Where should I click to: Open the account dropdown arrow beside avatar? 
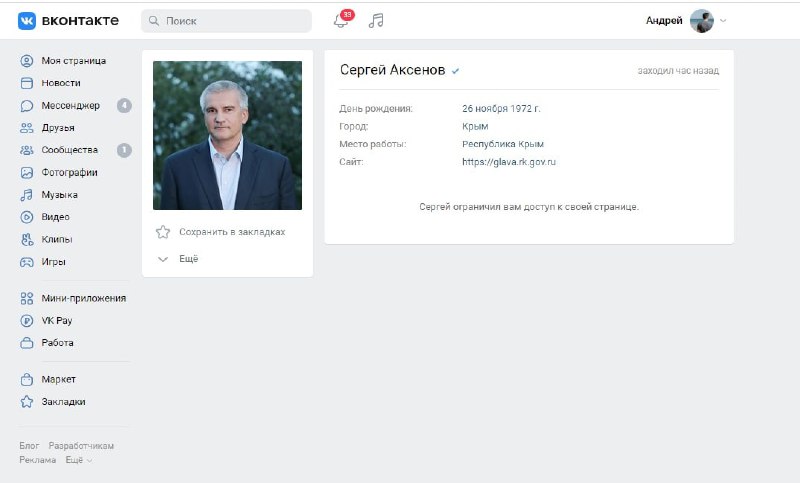[723, 21]
